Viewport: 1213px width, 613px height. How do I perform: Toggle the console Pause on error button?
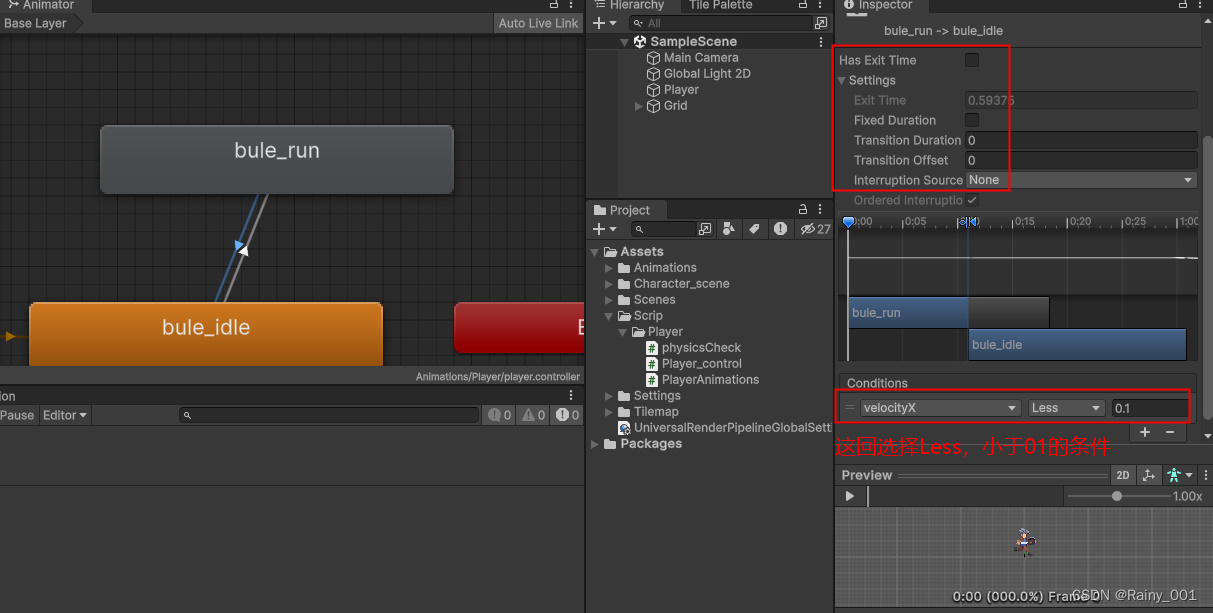click(x=17, y=415)
